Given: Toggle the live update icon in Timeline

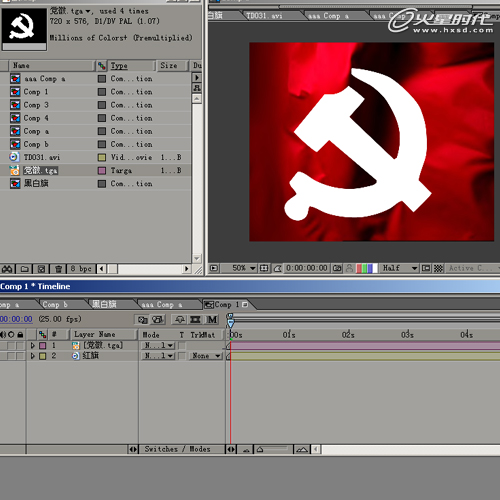Looking at the screenshot, I should (143, 320).
